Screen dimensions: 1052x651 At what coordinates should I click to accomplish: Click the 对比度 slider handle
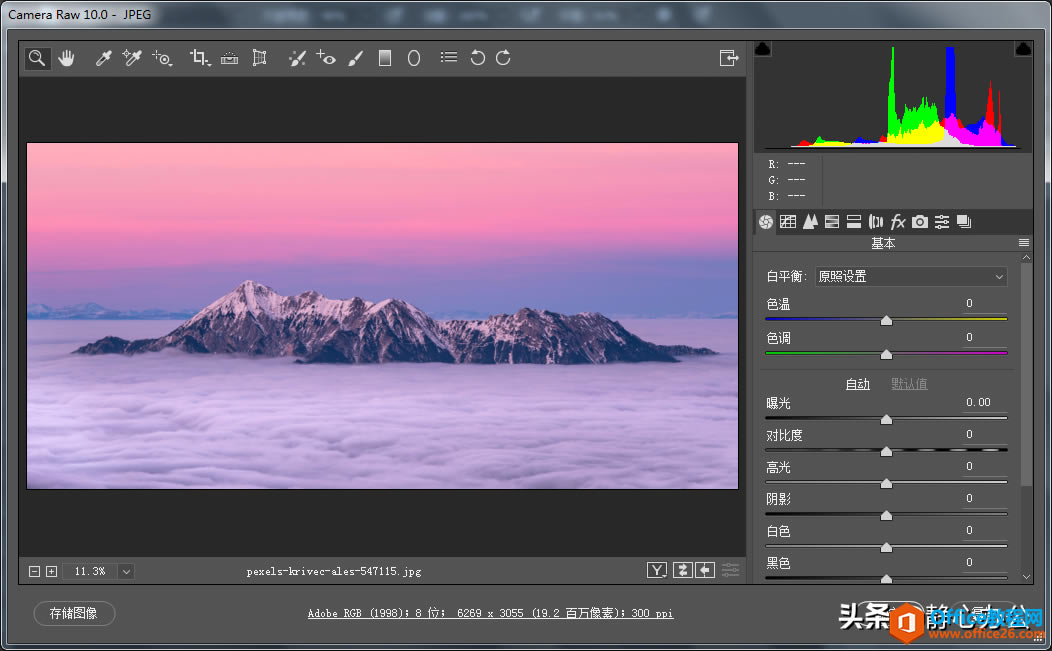coord(886,452)
